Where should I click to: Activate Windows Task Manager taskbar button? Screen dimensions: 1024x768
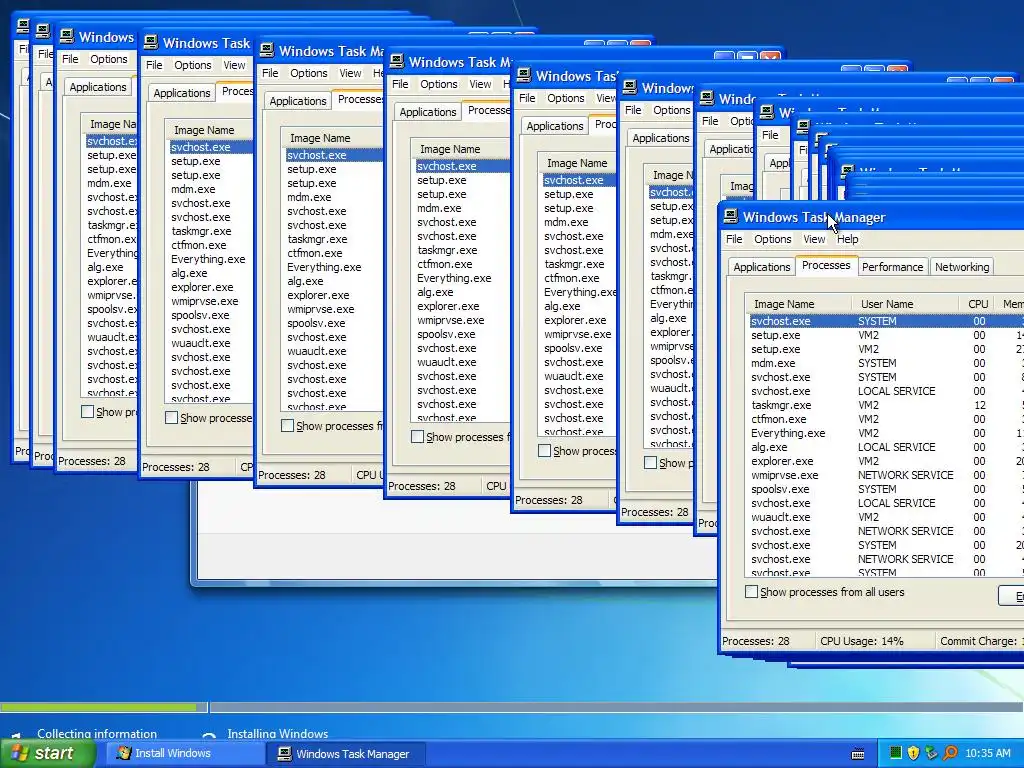click(346, 754)
